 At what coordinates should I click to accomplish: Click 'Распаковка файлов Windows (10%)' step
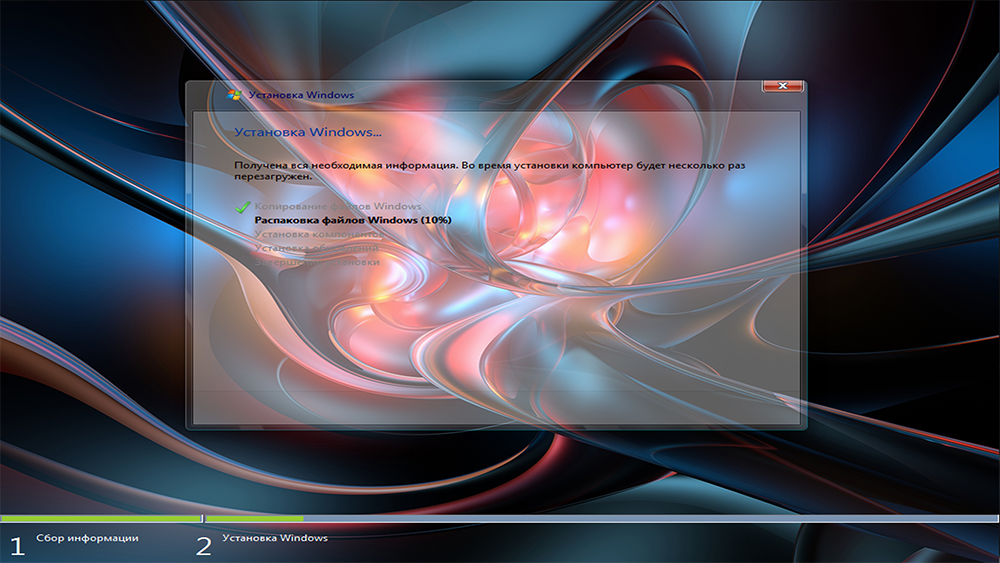click(x=353, y=220)
